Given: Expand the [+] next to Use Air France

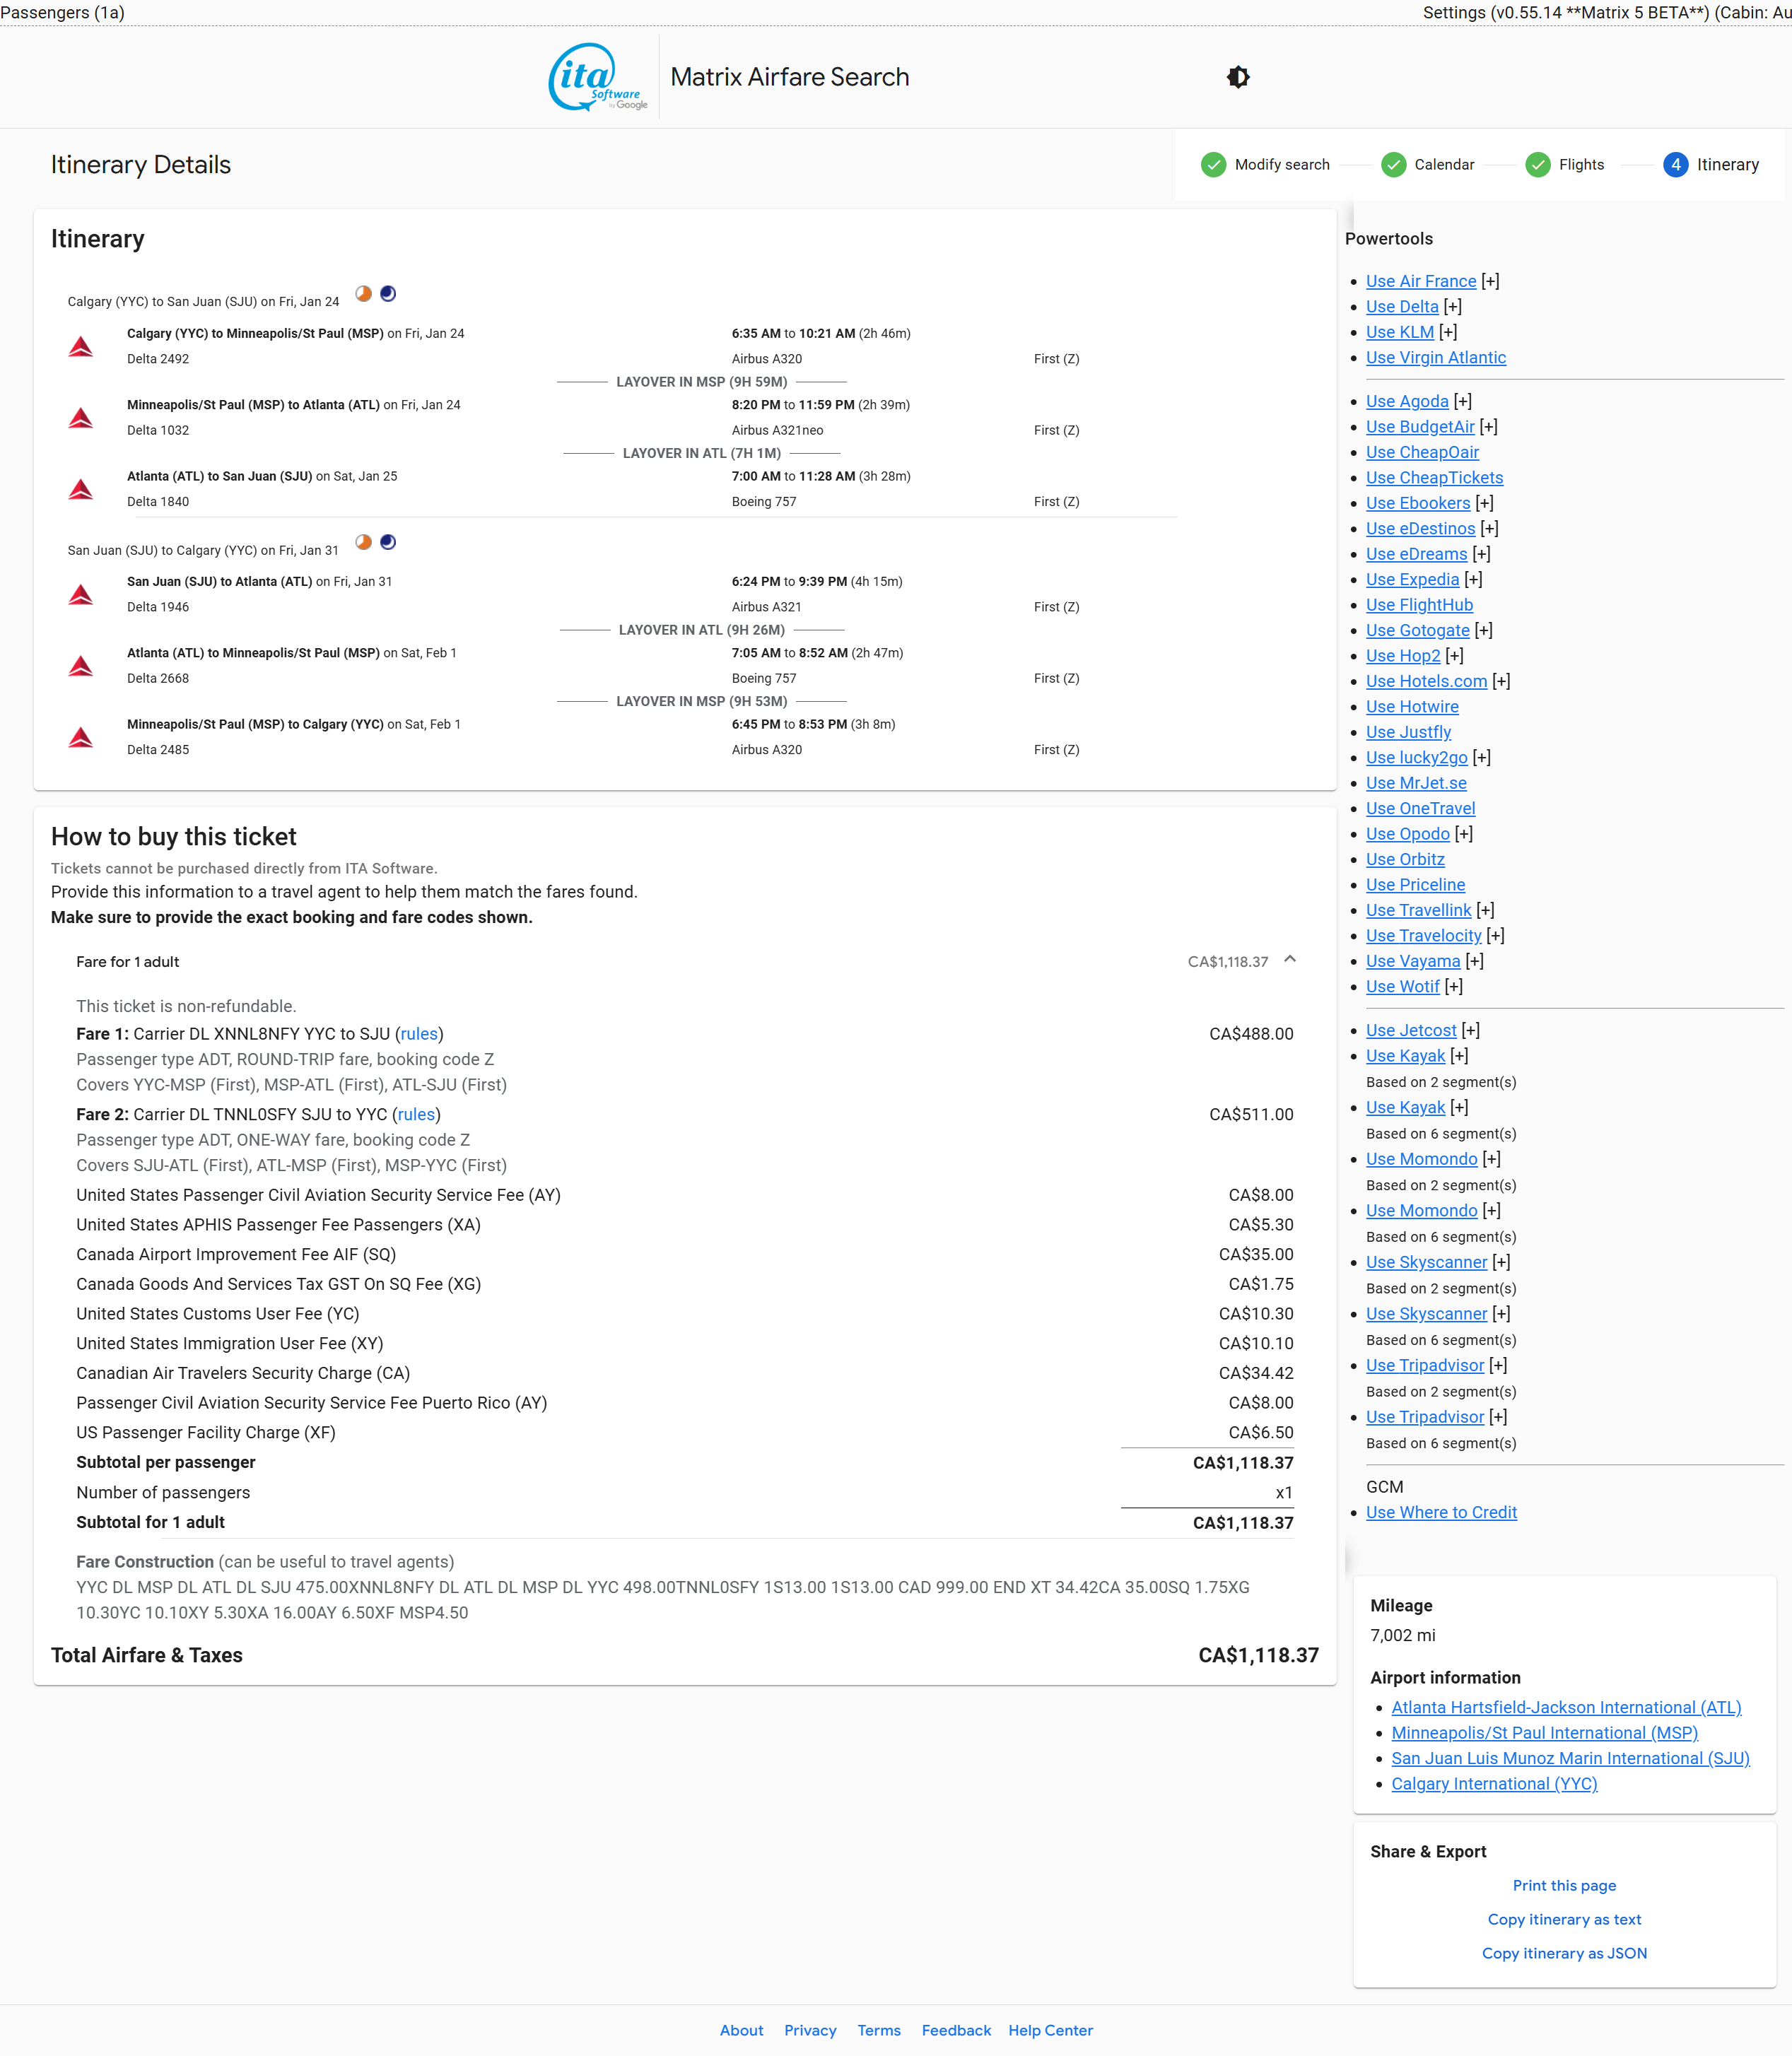Looking at the screenshot, I should [1490, 282].
